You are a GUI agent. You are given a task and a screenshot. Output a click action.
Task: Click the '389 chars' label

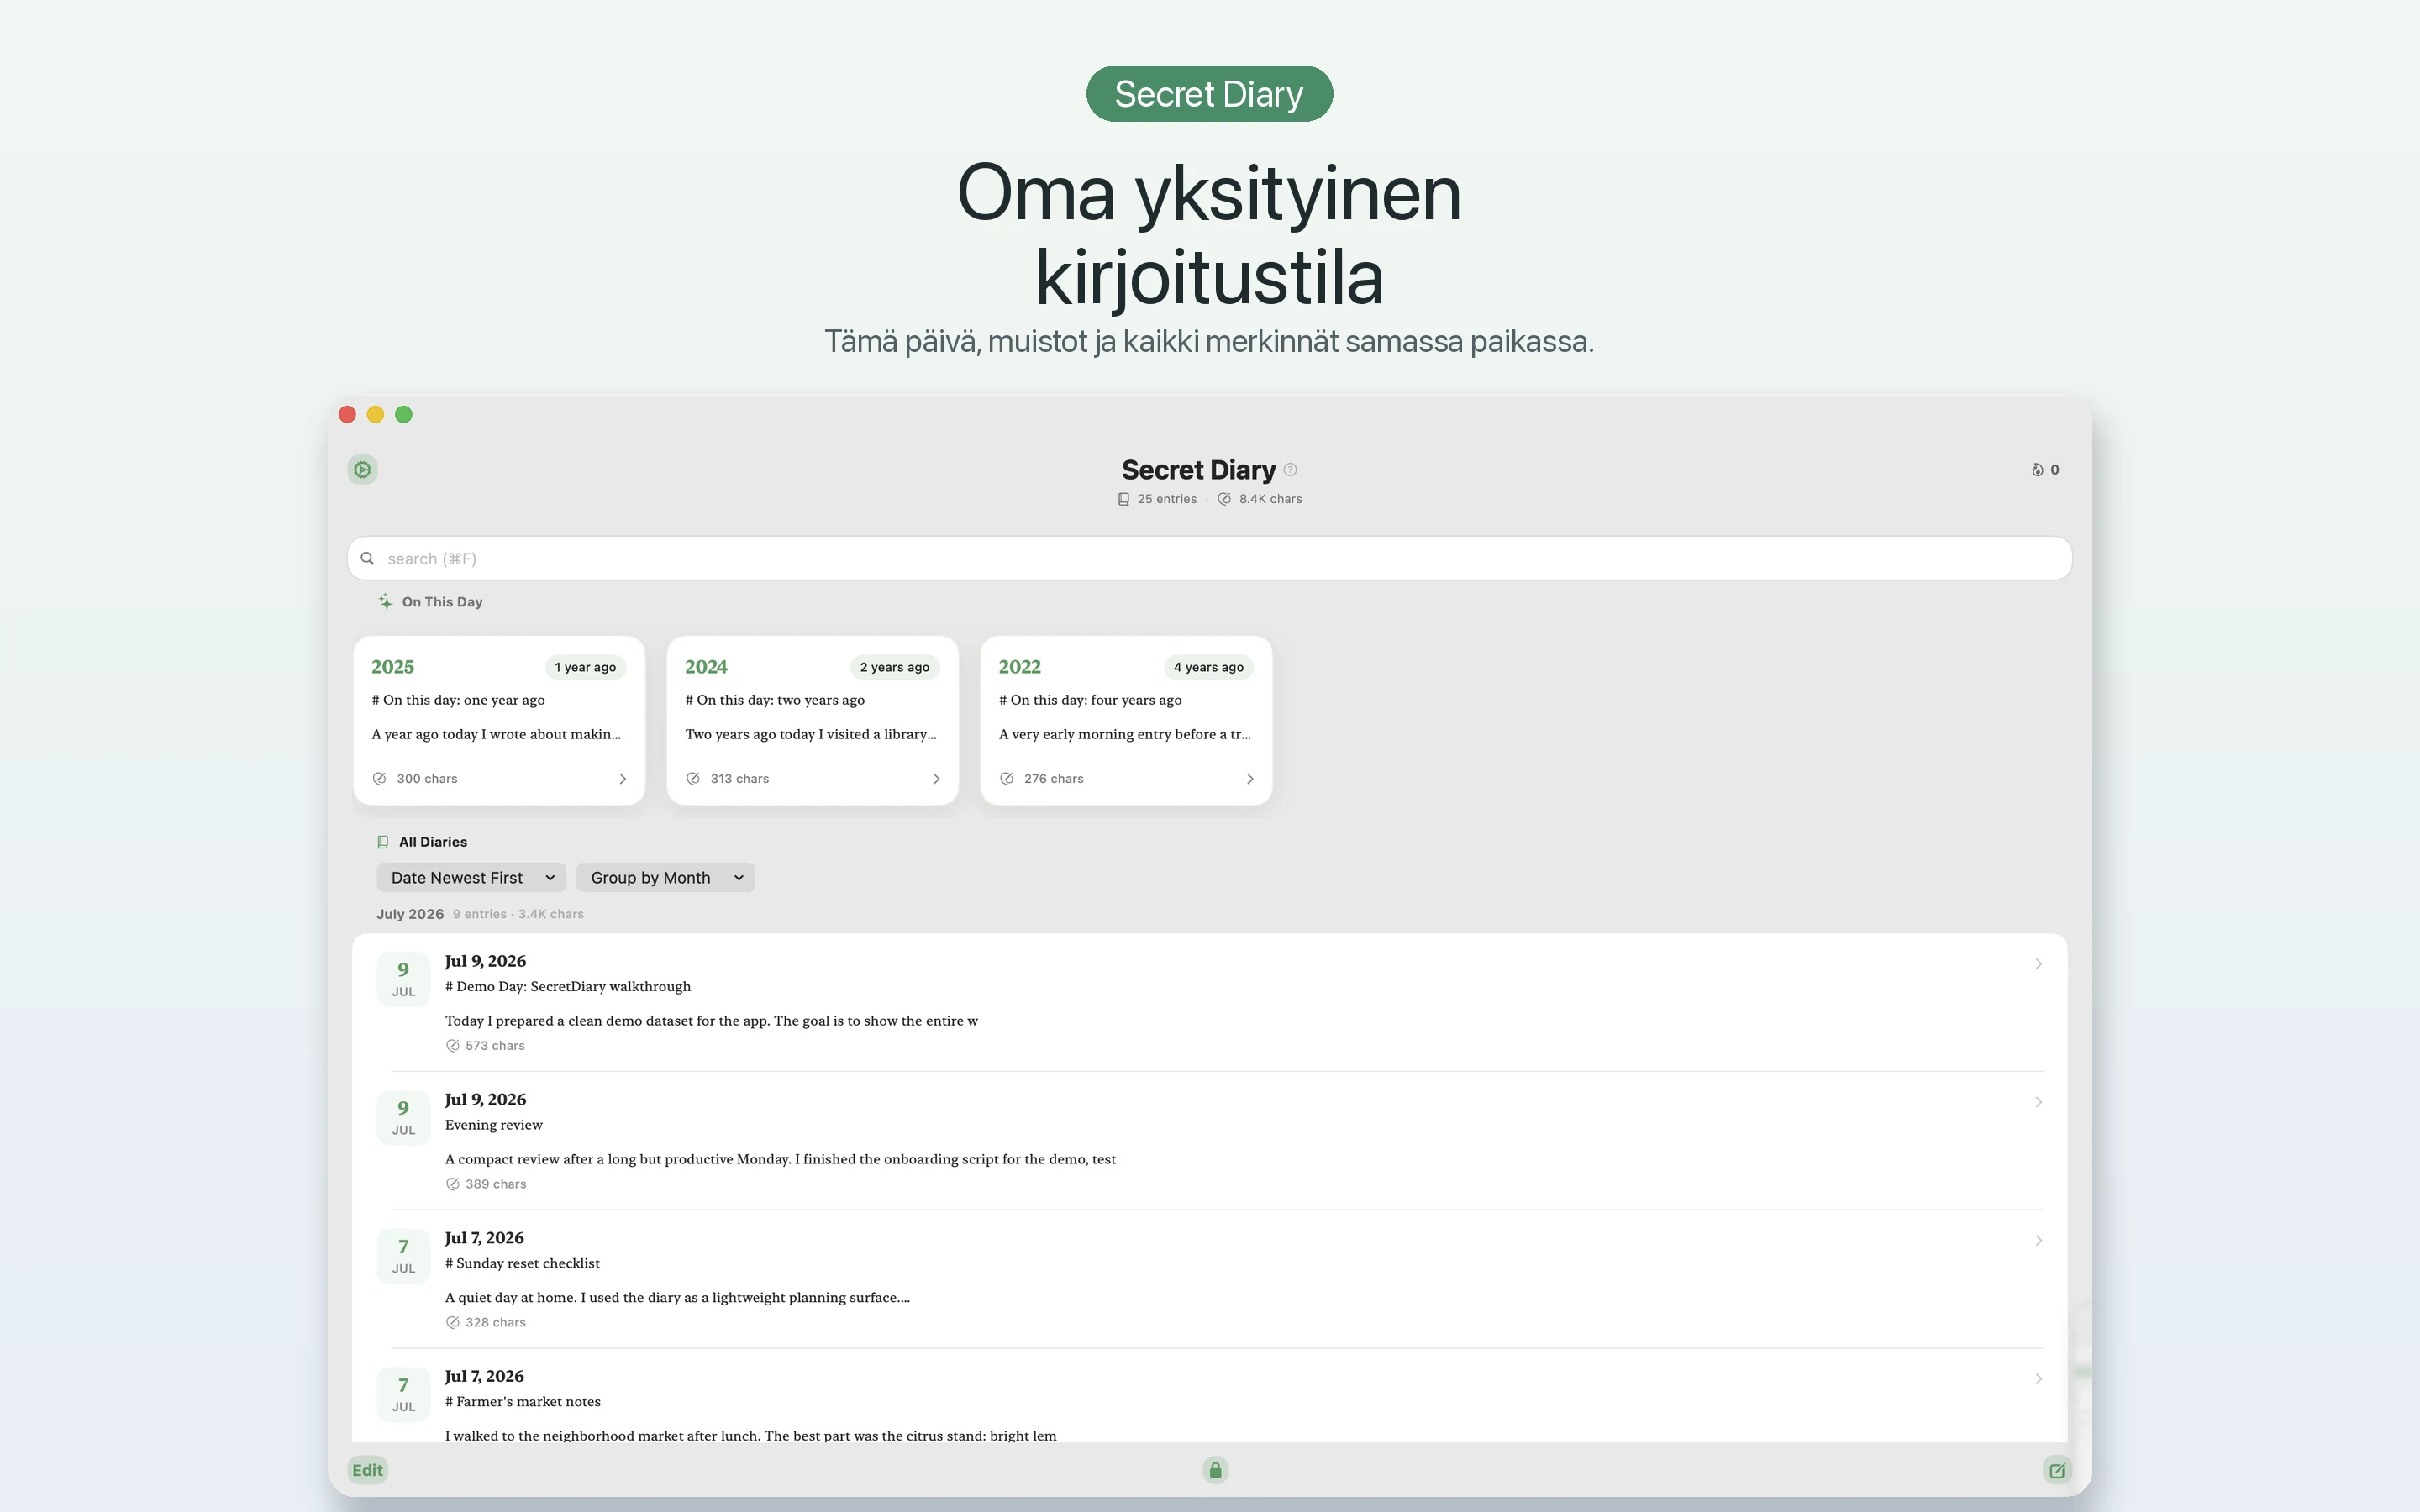click(x=495, y=1183)
